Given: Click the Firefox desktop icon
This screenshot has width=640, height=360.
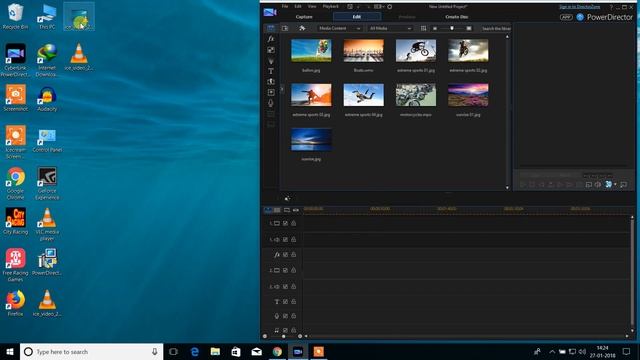Looking at the screenshot, I should [16, 303].
